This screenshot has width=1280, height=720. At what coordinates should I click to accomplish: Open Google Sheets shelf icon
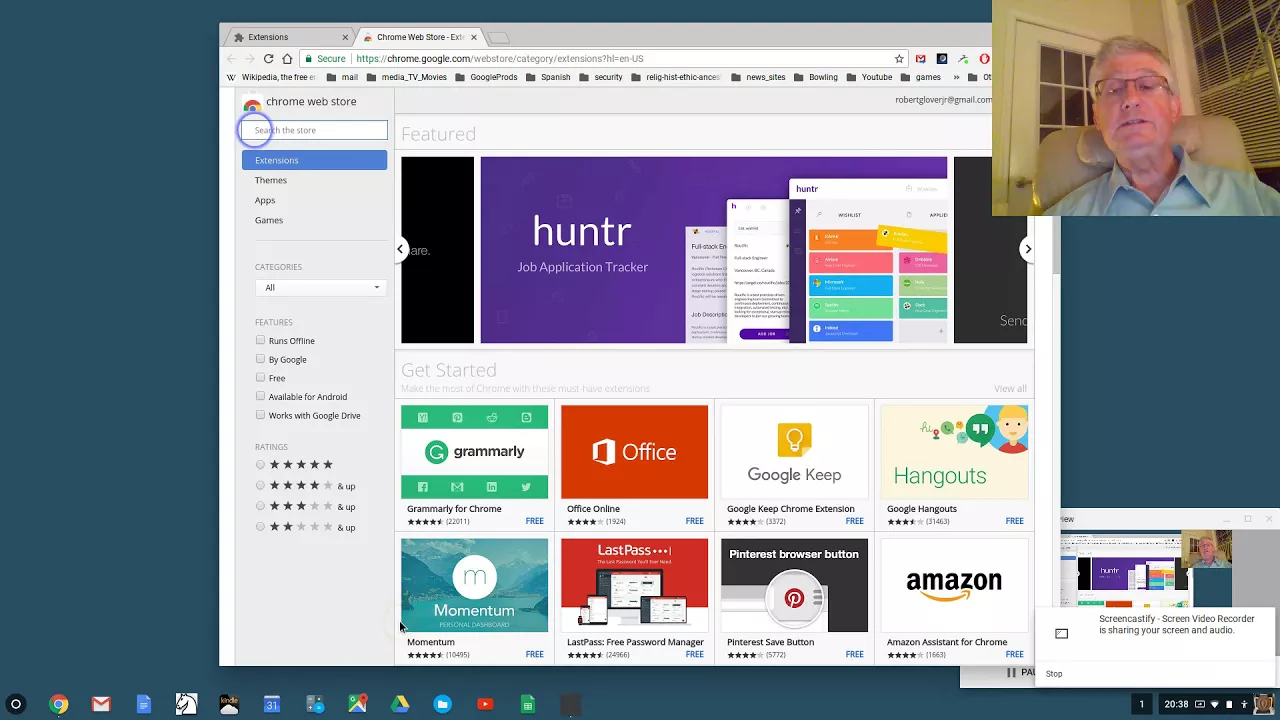point(528,704)
